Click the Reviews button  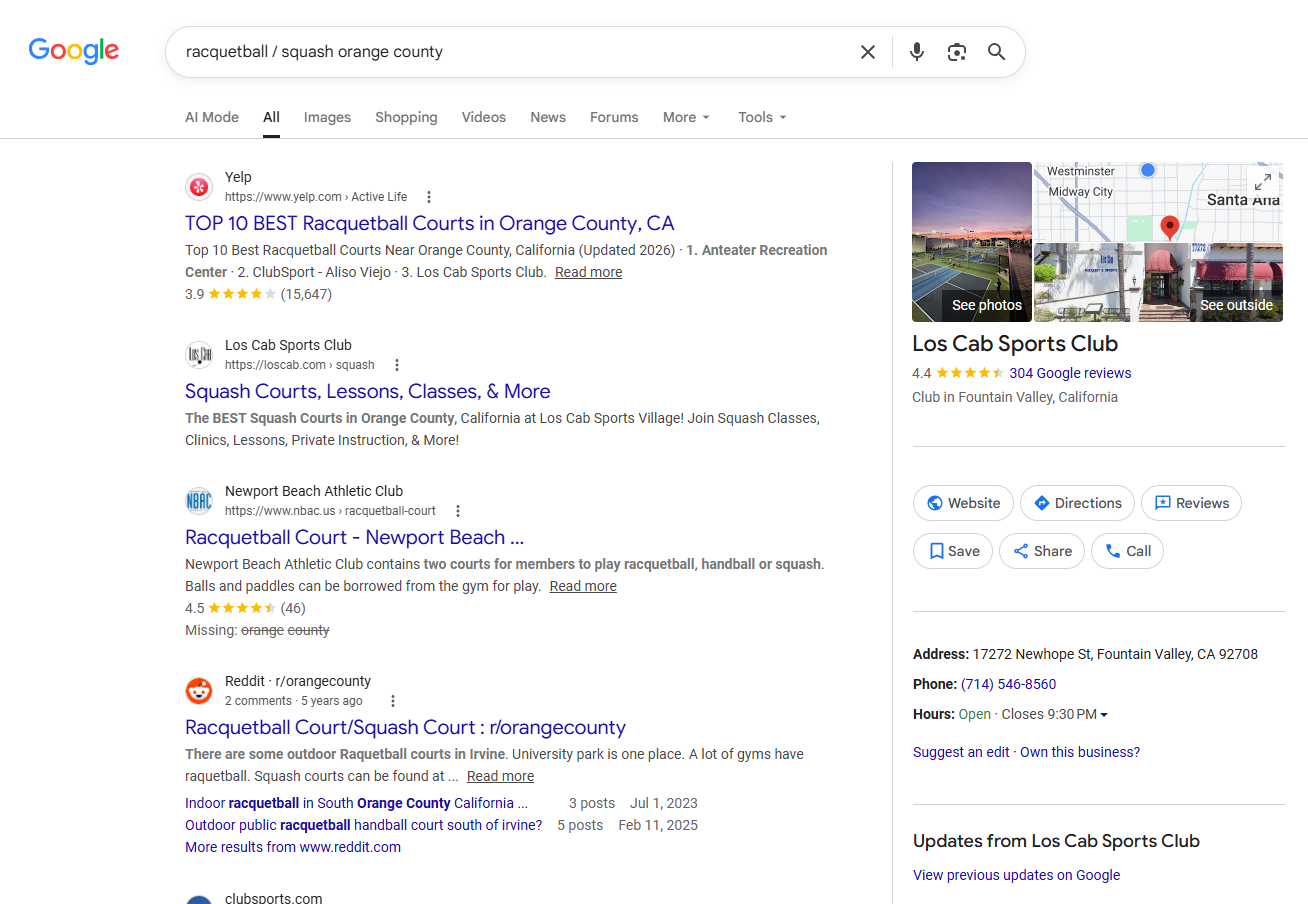[1191, 503]
